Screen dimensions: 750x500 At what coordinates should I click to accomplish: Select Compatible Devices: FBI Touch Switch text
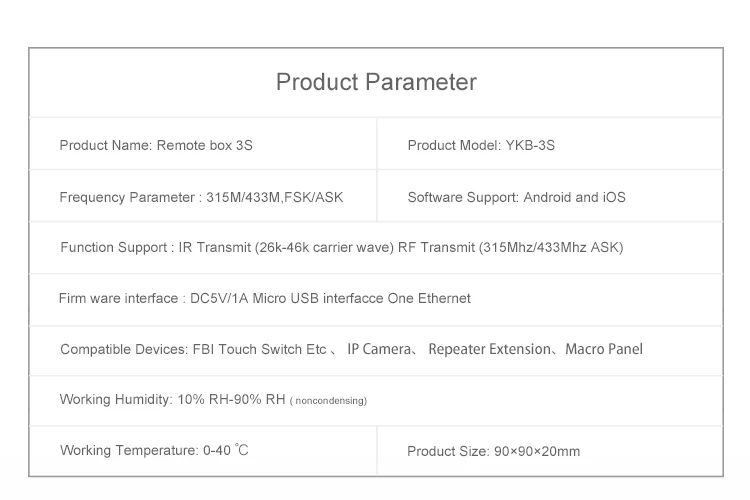pyautogui.click(x=193, y=349)
